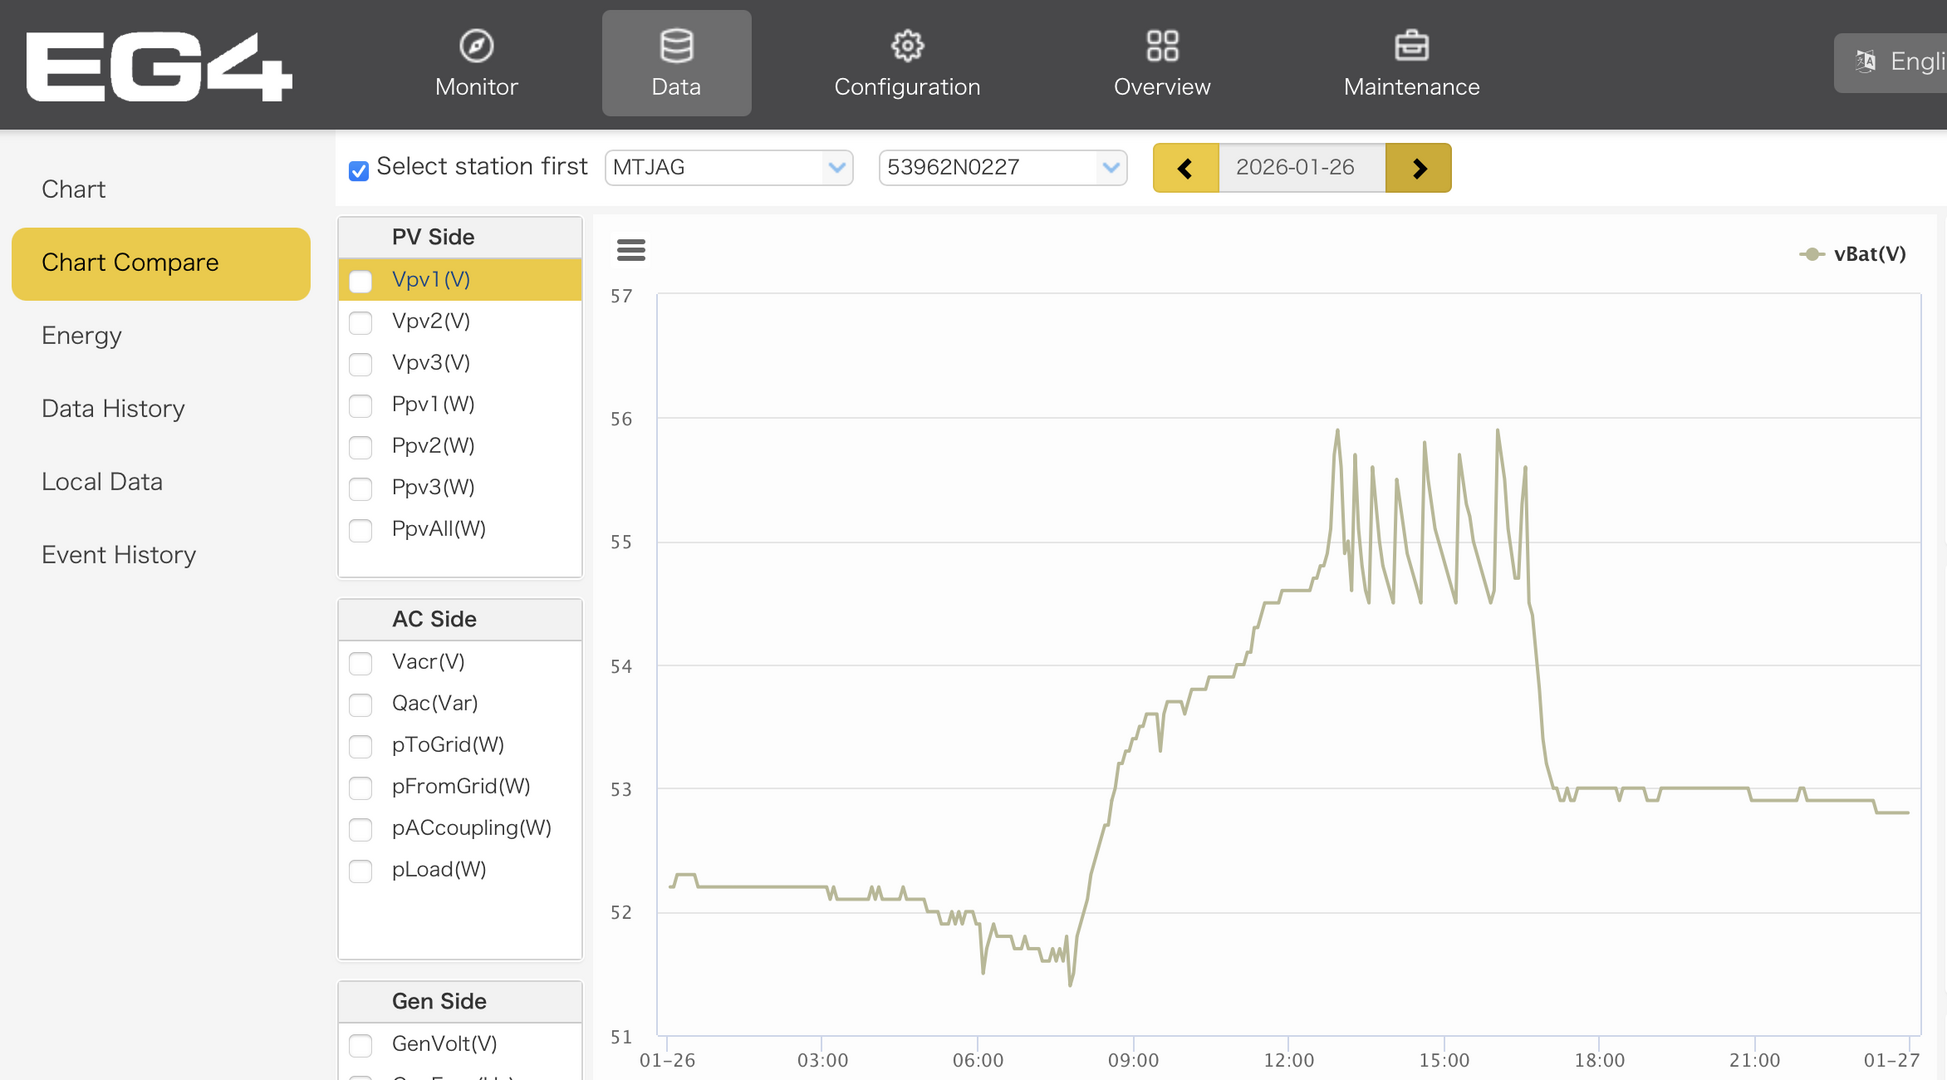Image resolution: width=1947 pixels, height=1080 pixels.
Task: Tick the PpvAll(W) checkbox
Action: 361,530
